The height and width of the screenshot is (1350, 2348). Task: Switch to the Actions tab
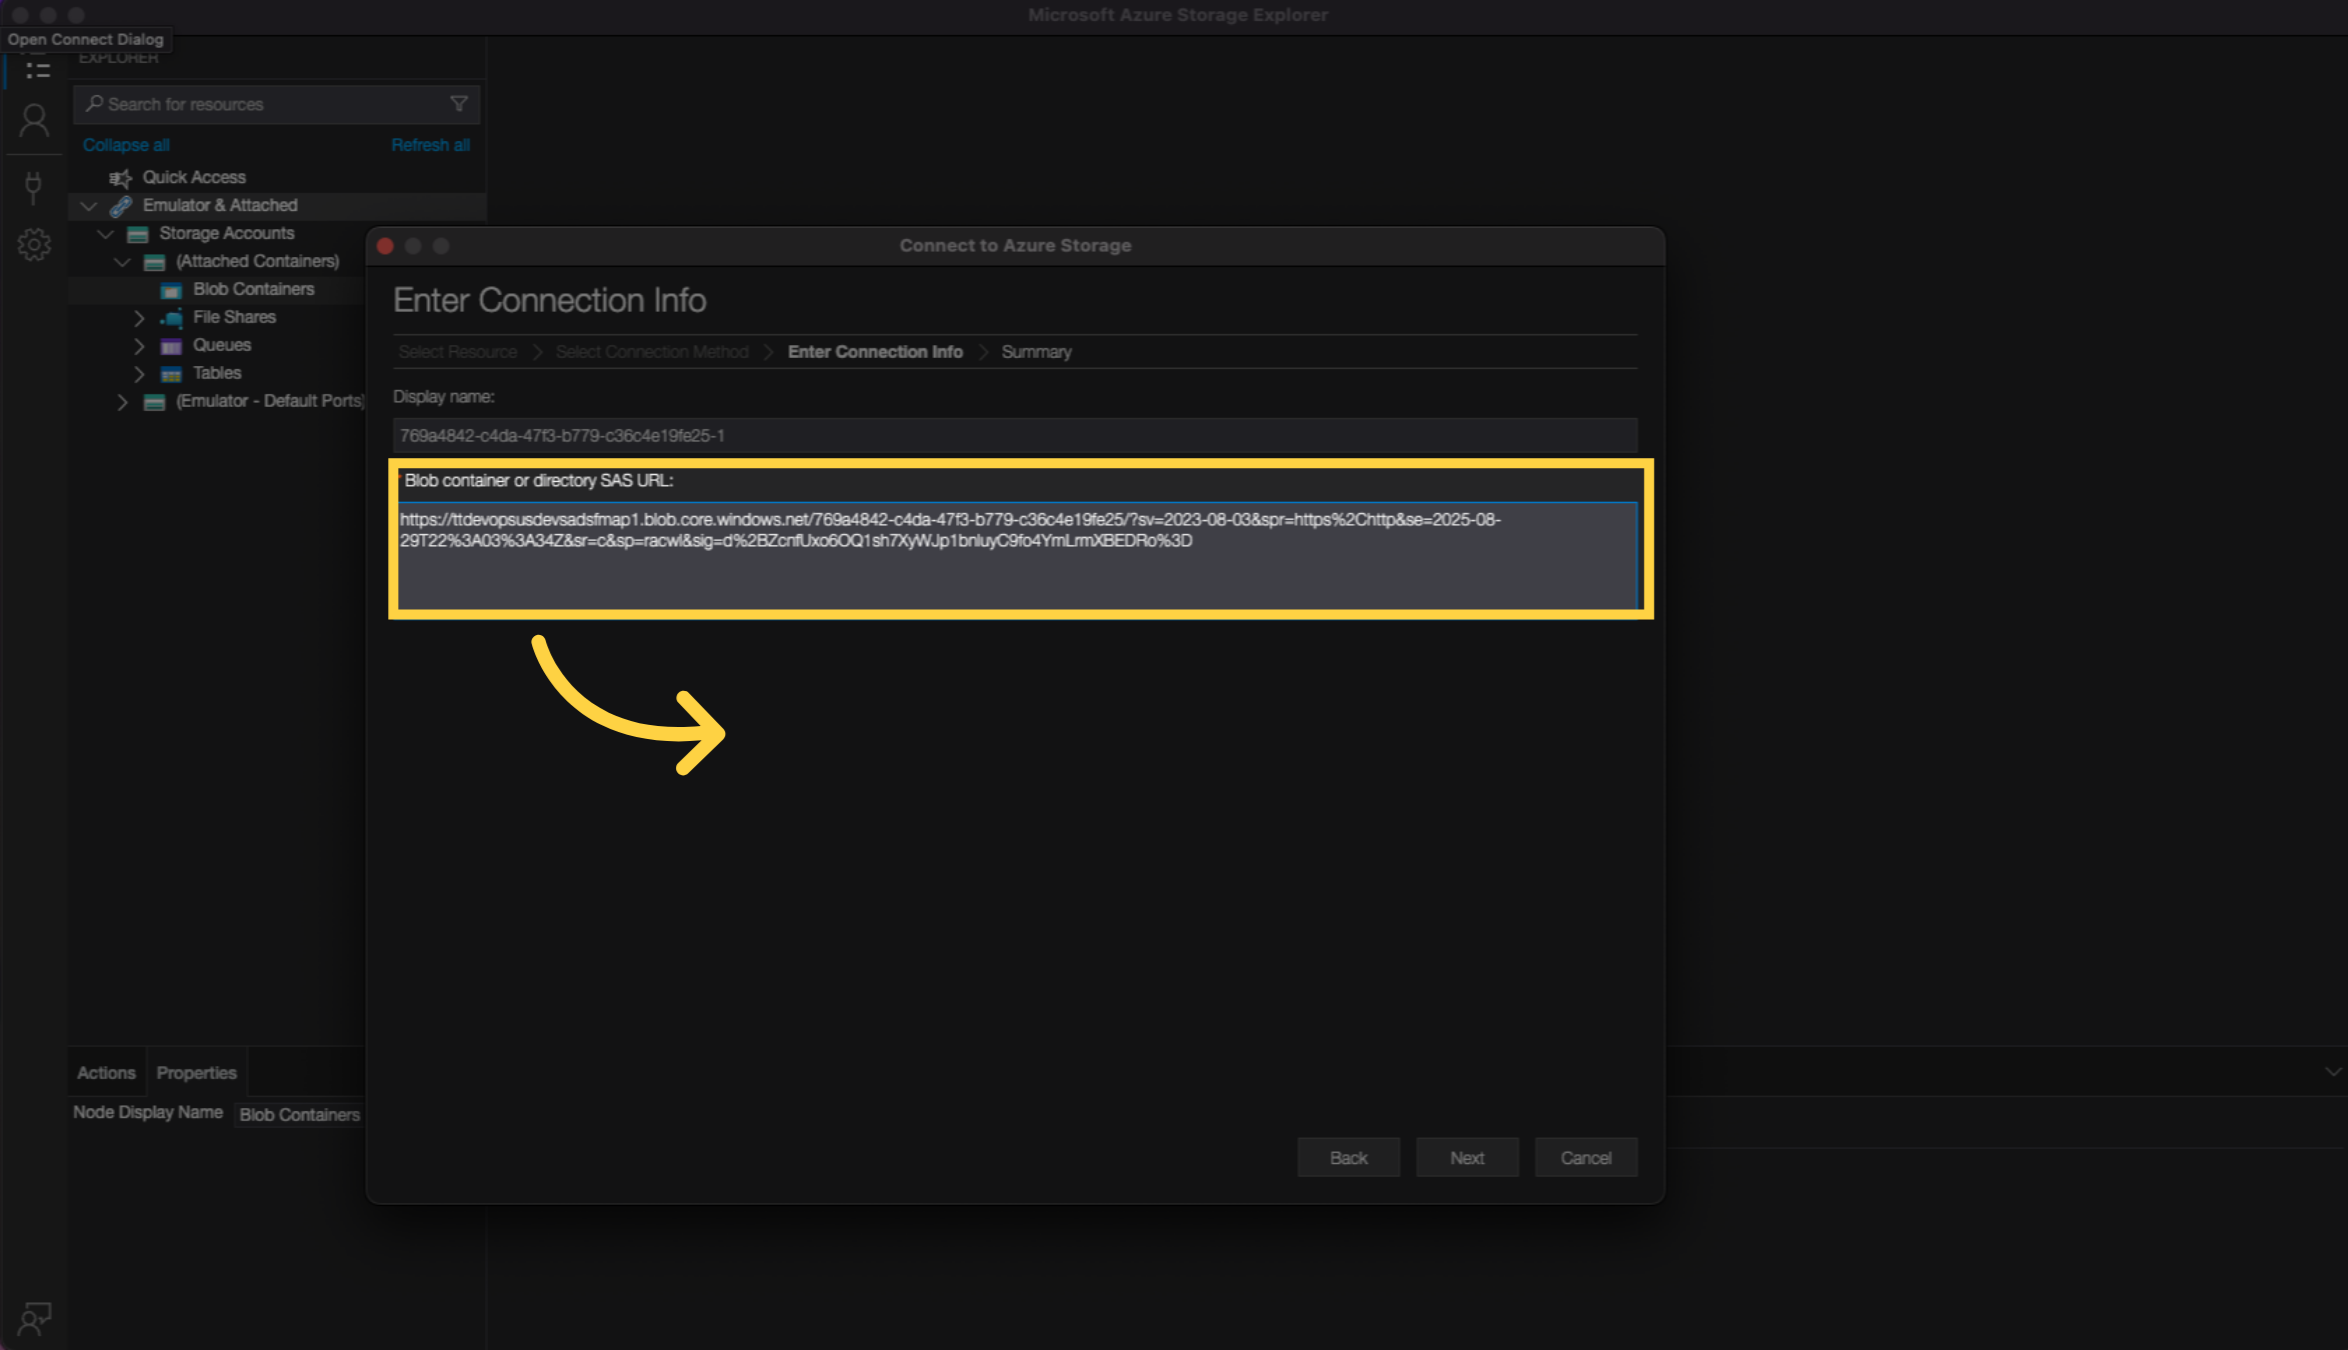pos(106,1072)
